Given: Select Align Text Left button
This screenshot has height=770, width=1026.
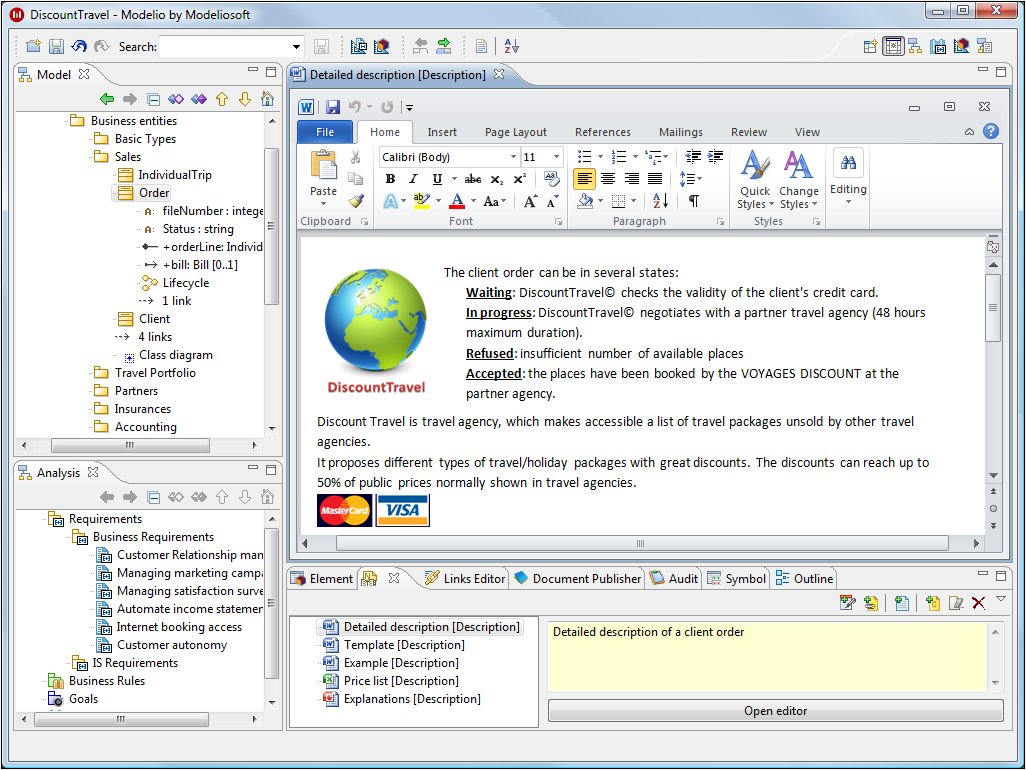Looking at the screenshot, I should pyautogui.click(x=584, y=178).
